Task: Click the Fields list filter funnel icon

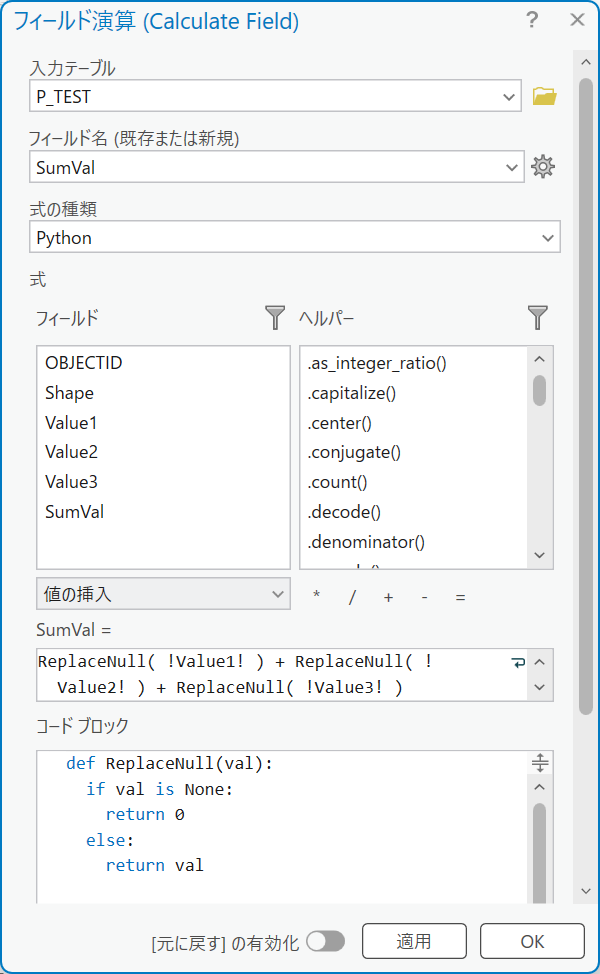Action: (275, 318)
